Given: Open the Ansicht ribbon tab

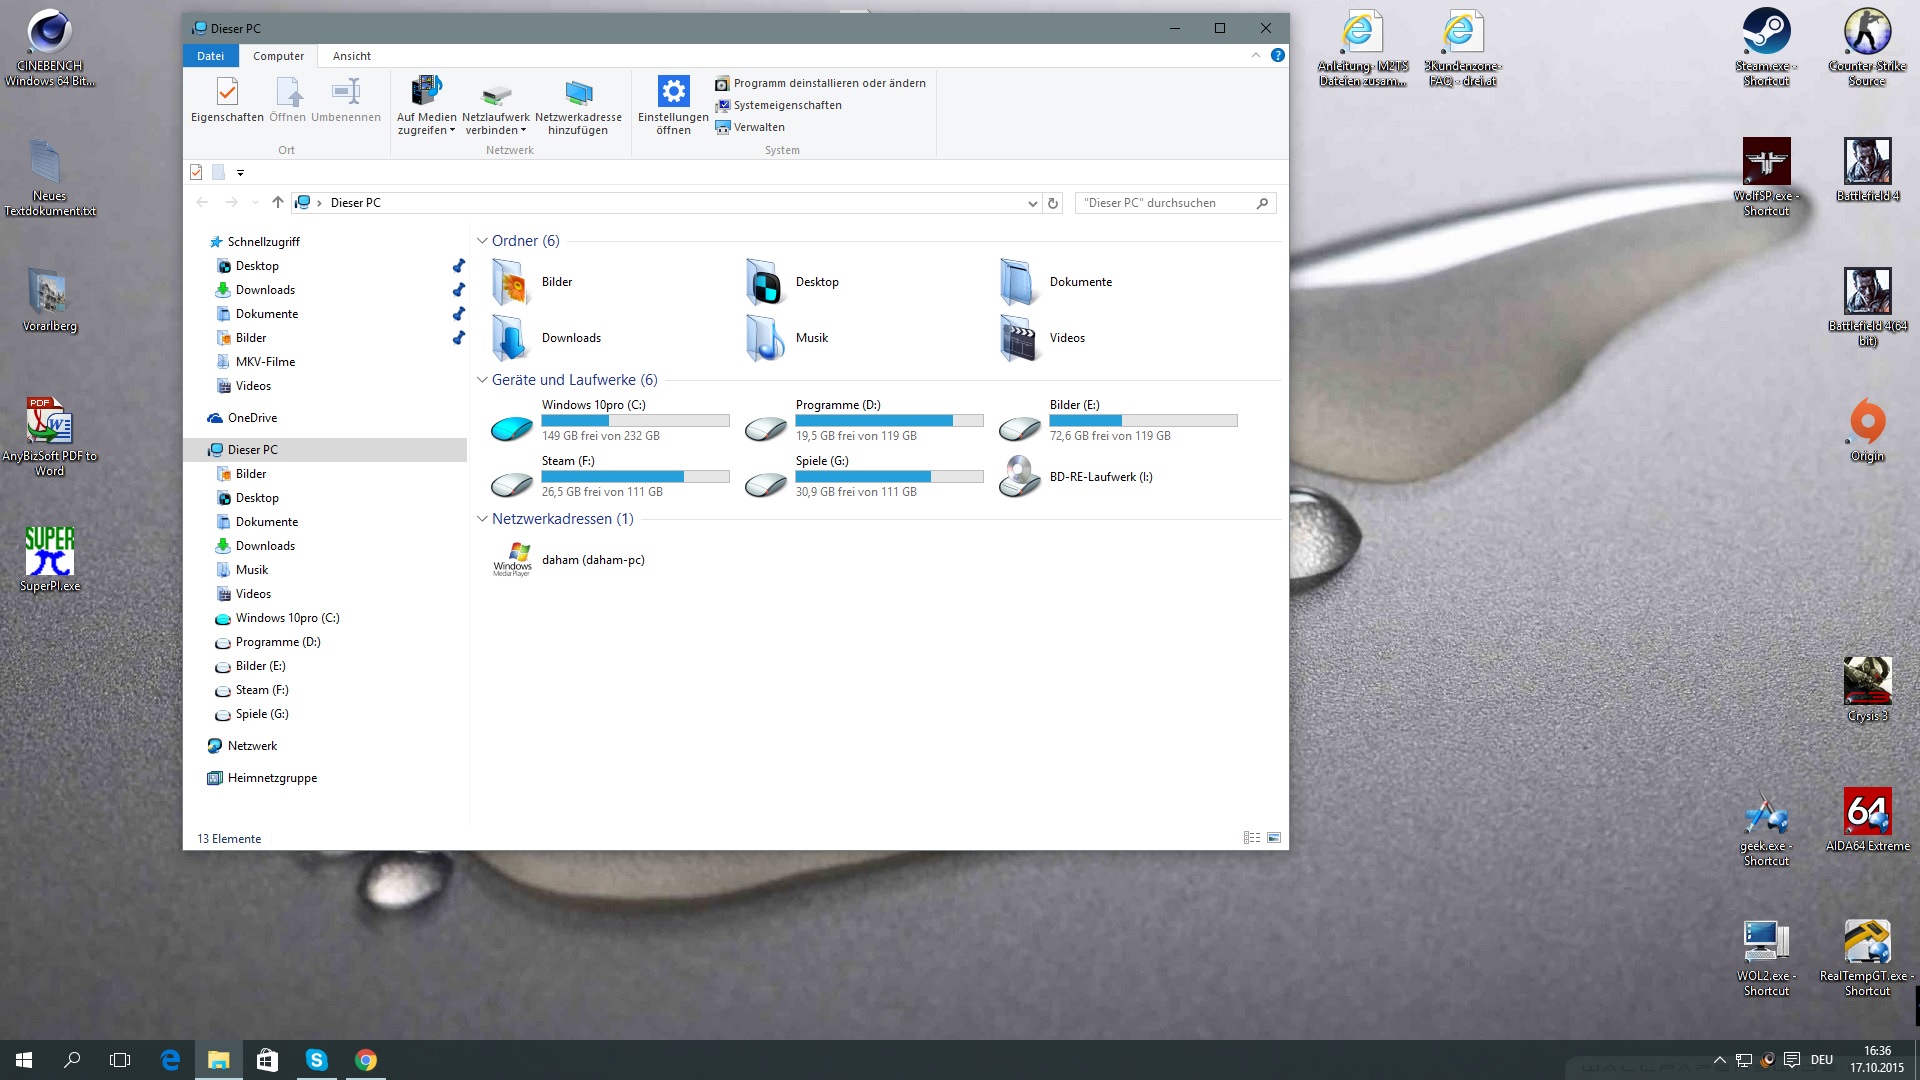Looking at the screenshot, I should click(351, 56).
